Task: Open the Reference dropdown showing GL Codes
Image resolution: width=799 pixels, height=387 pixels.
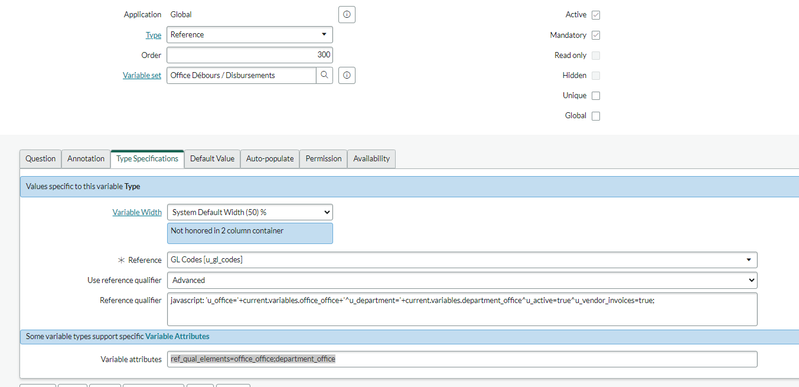Action: 462,260
